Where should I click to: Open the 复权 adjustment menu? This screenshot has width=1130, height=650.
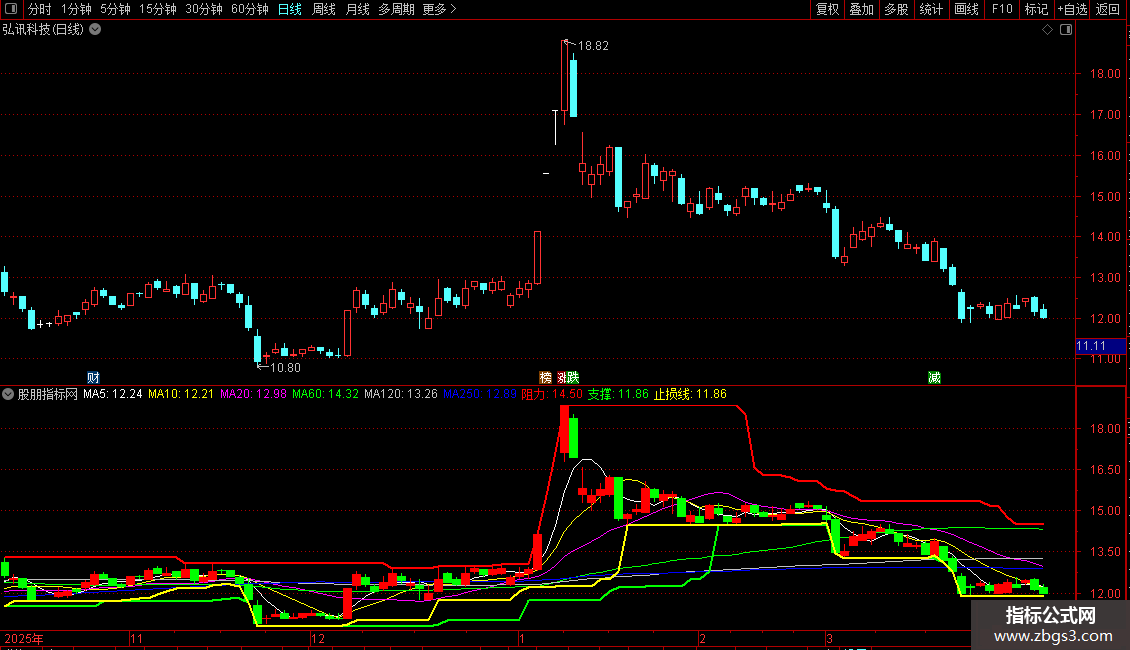tap(827, 9)
